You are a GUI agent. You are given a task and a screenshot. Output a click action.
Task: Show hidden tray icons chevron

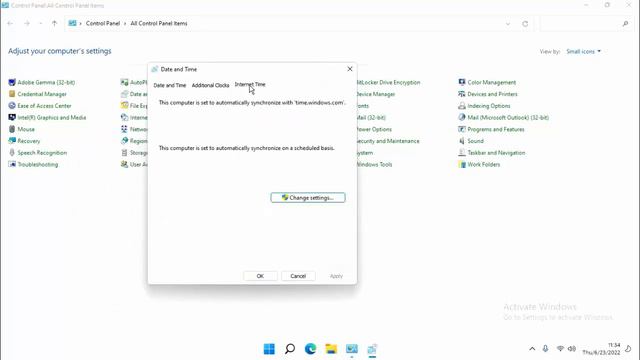[532, 349]
